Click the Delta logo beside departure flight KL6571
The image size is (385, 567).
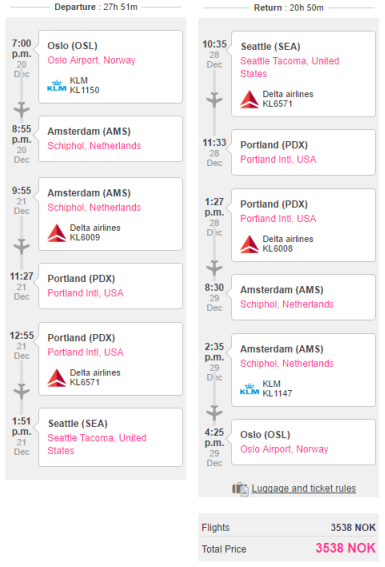click(56, 378)
